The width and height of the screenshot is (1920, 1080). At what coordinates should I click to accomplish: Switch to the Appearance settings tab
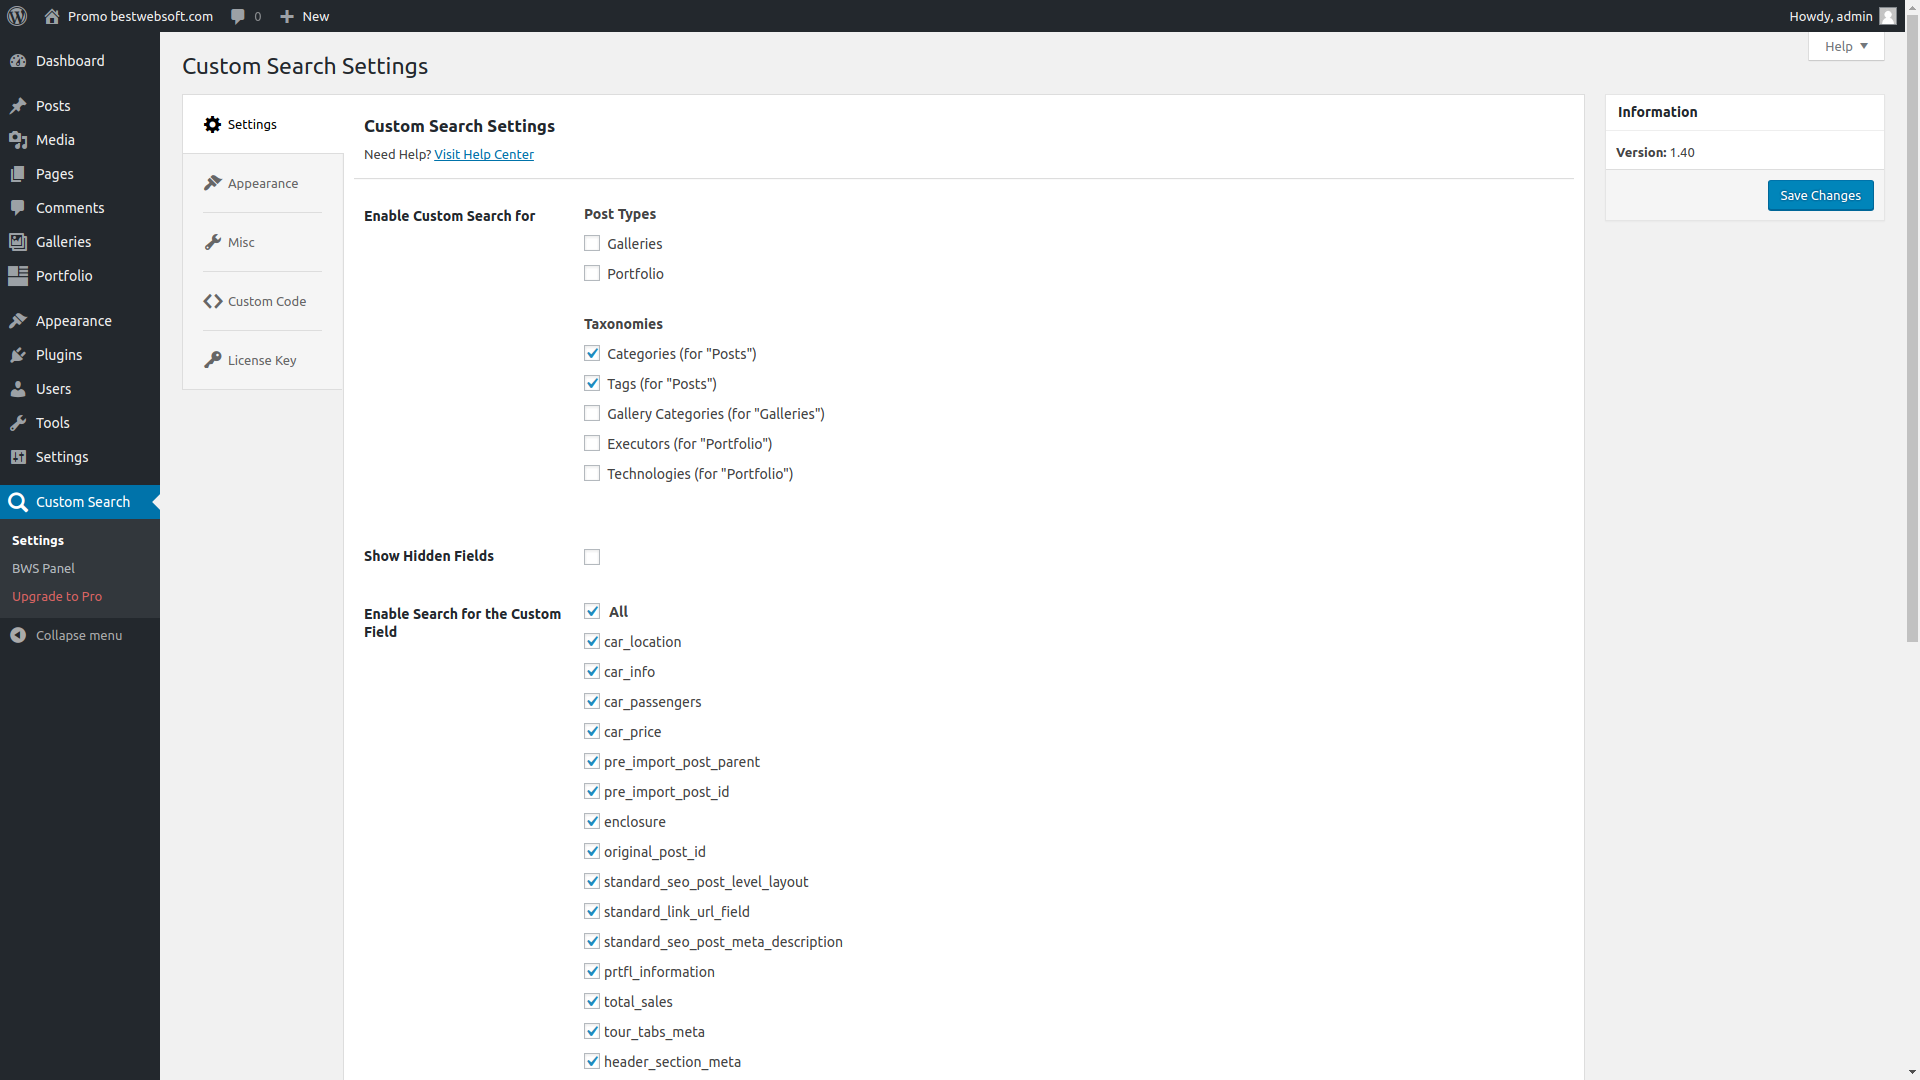[x=262, y=183]
